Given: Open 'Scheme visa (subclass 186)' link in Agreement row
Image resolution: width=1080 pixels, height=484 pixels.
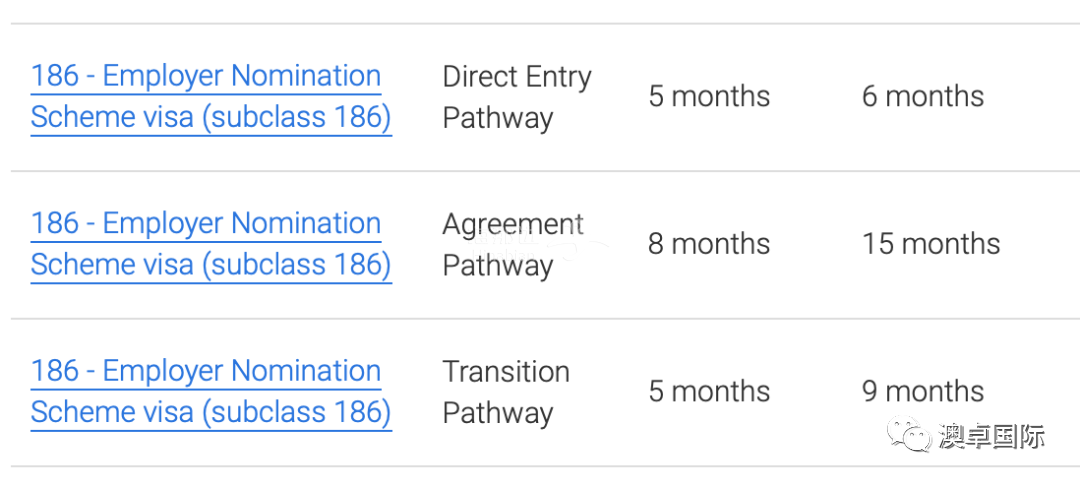Looking at the screenshot, I should [x=211, y=264].
